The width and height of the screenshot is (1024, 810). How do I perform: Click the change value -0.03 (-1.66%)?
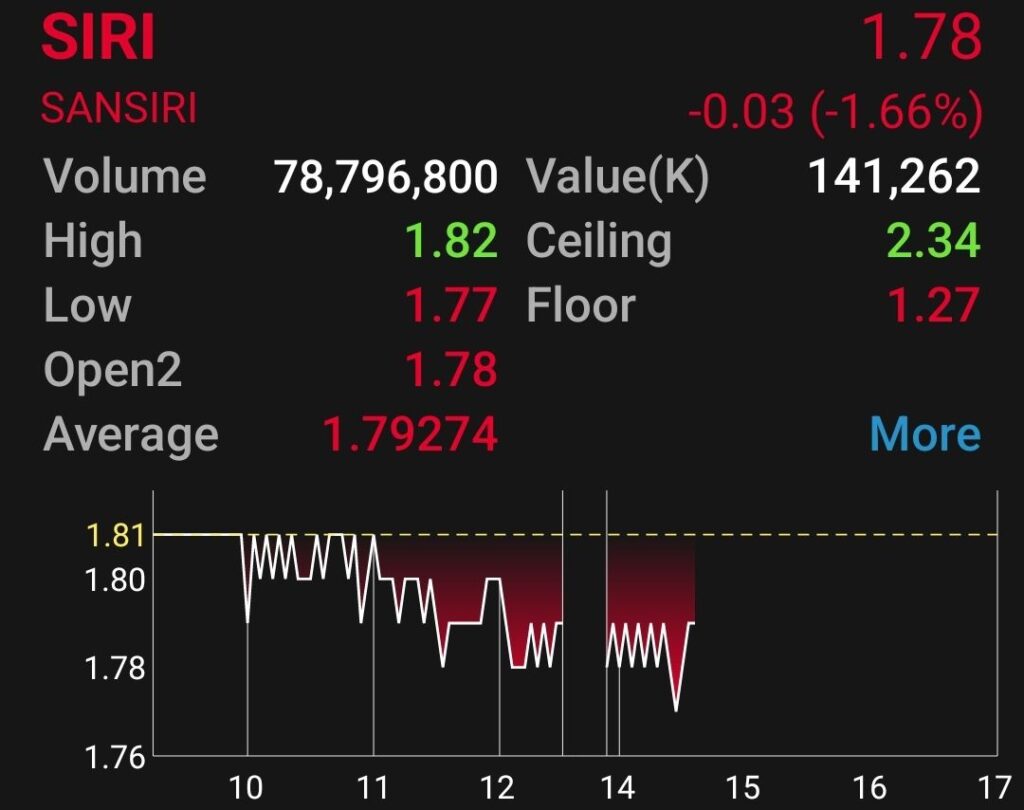[x=835, y=112]
